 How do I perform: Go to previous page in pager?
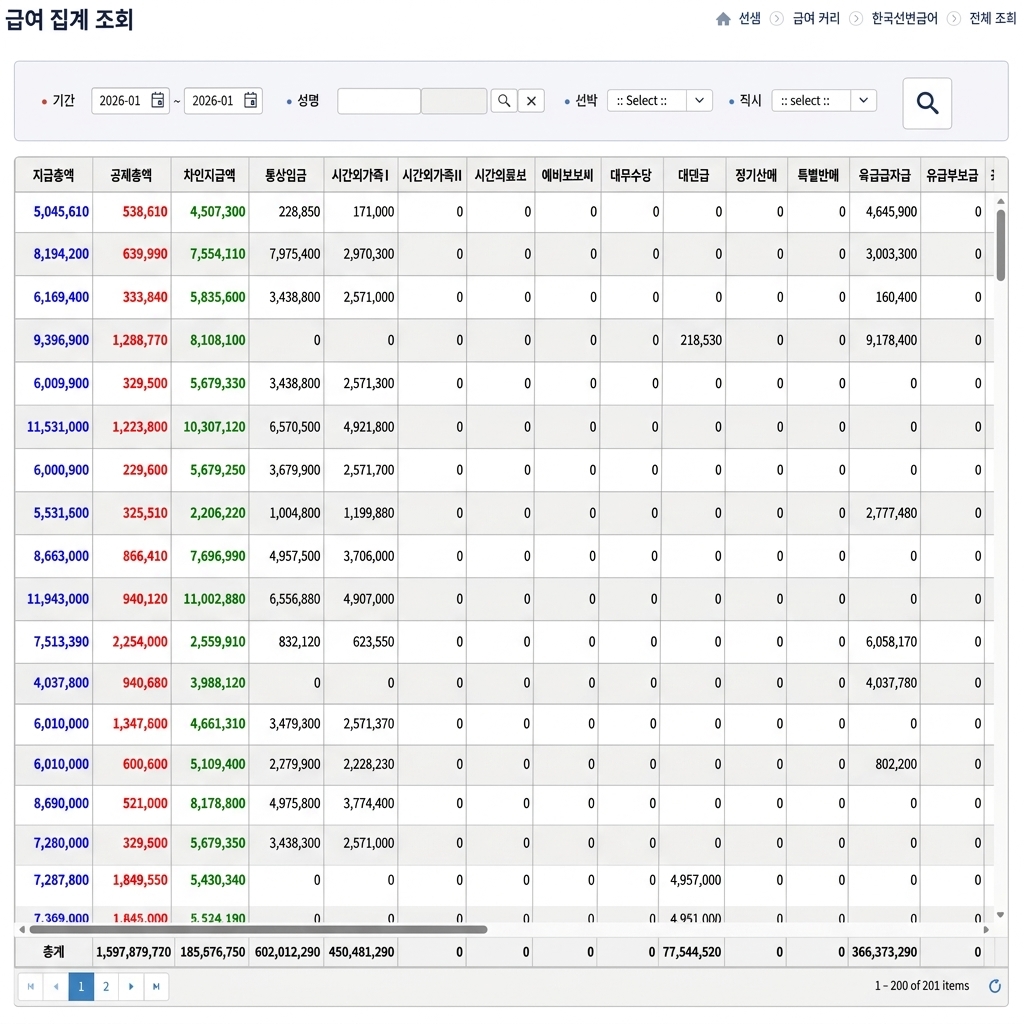click(x=56, y=986)
